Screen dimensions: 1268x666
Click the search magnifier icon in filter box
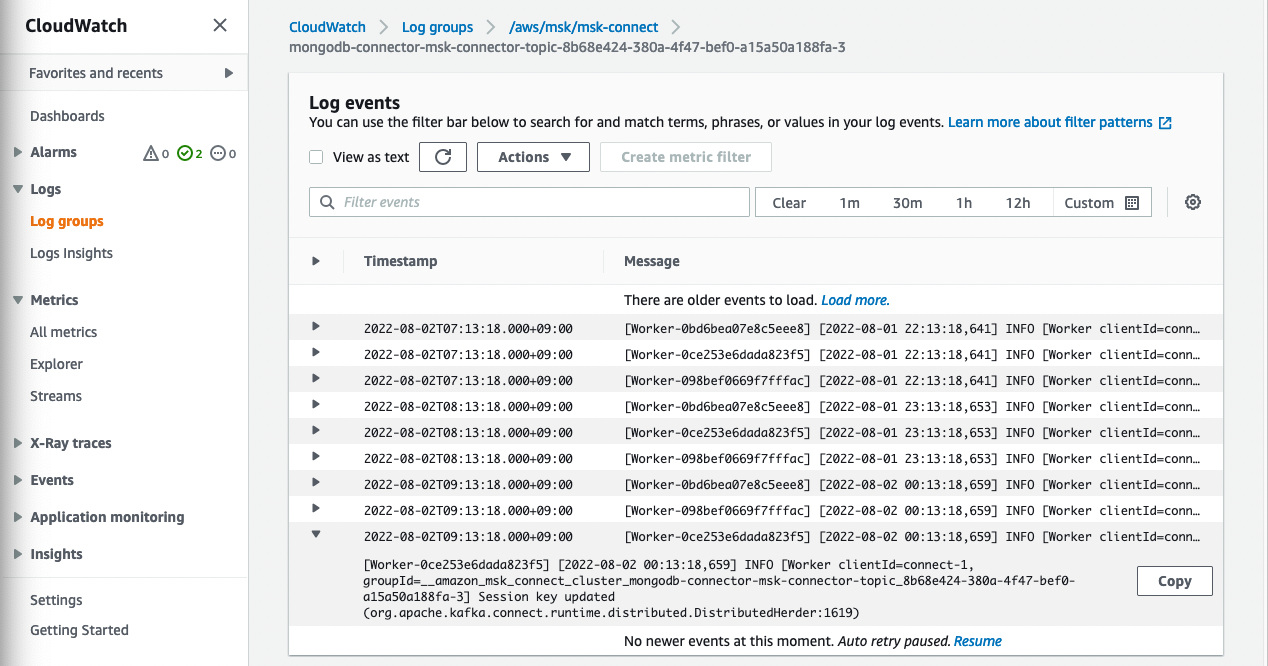(x=327, y=202)
